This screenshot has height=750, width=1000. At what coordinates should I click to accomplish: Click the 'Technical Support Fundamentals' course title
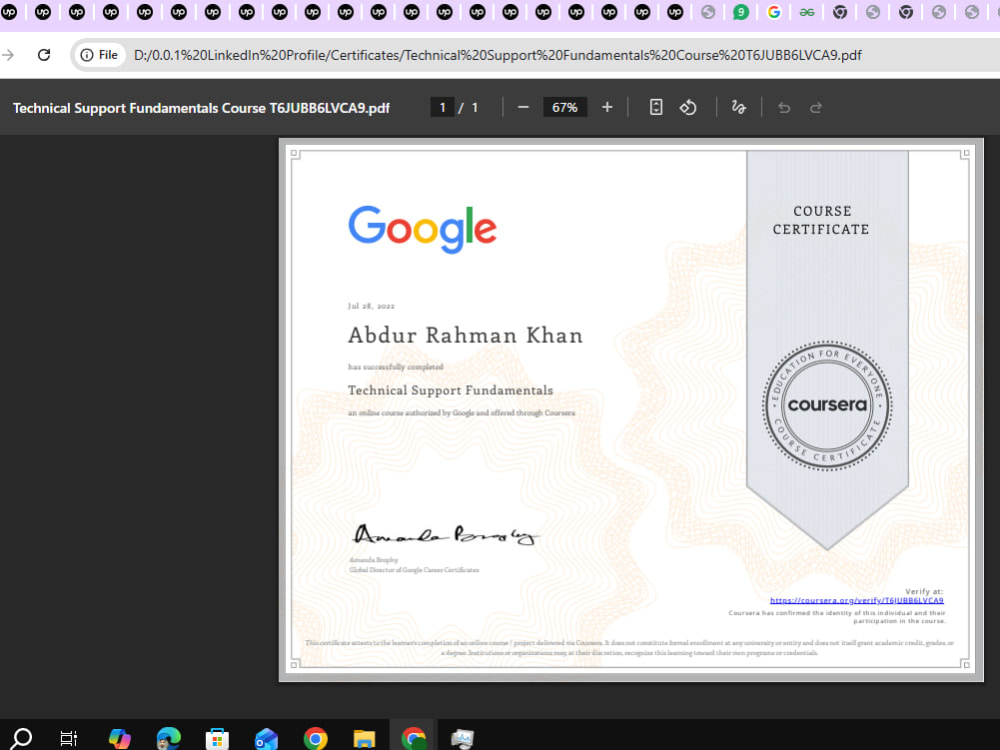coord(450,390)
